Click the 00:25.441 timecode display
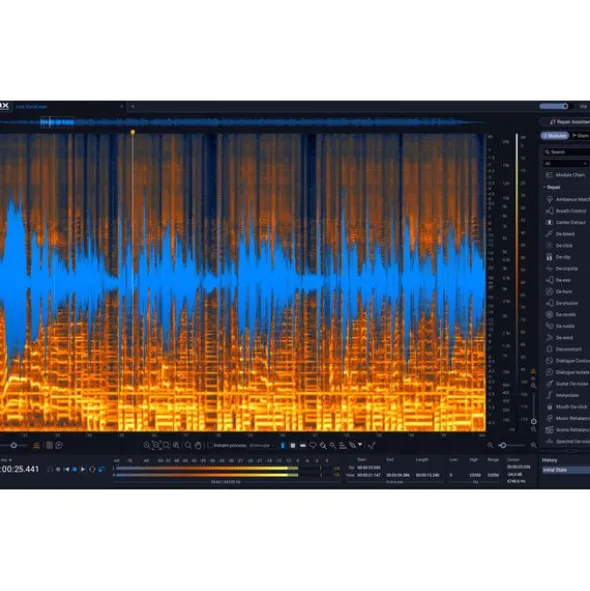Screen dimensions: 590x591 (20, 470)
